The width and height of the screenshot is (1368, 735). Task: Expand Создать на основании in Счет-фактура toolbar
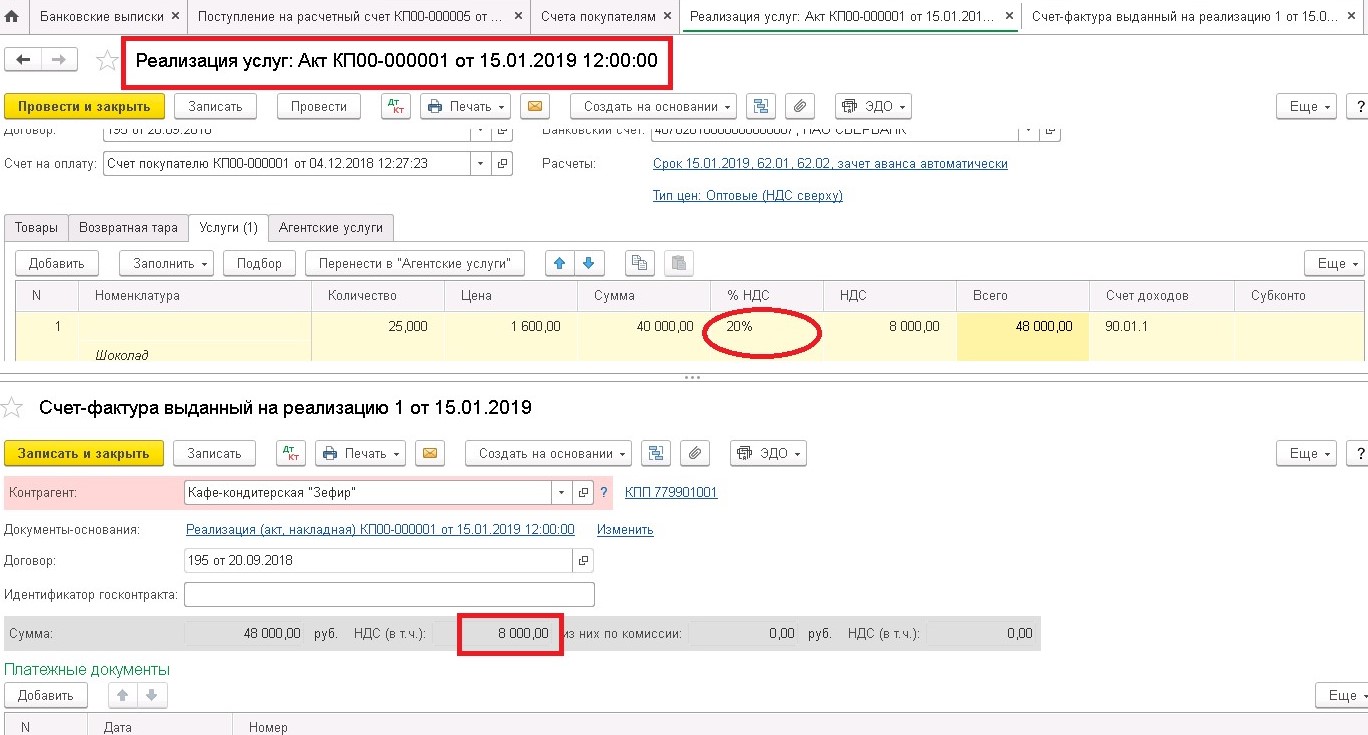[x=548, y=454]
